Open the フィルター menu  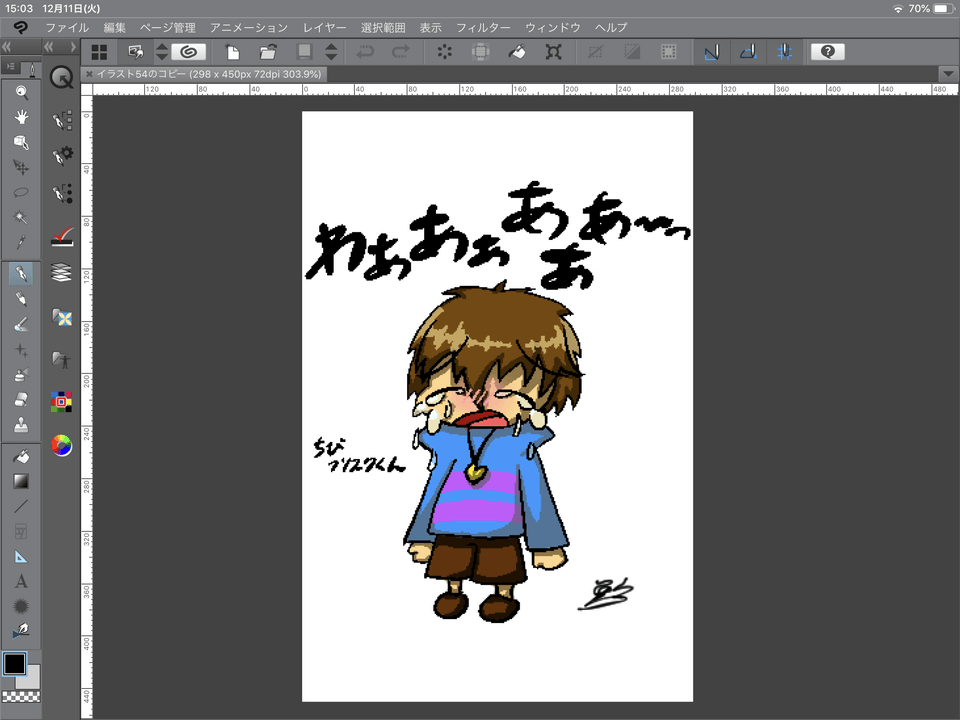tap(482, 28)
